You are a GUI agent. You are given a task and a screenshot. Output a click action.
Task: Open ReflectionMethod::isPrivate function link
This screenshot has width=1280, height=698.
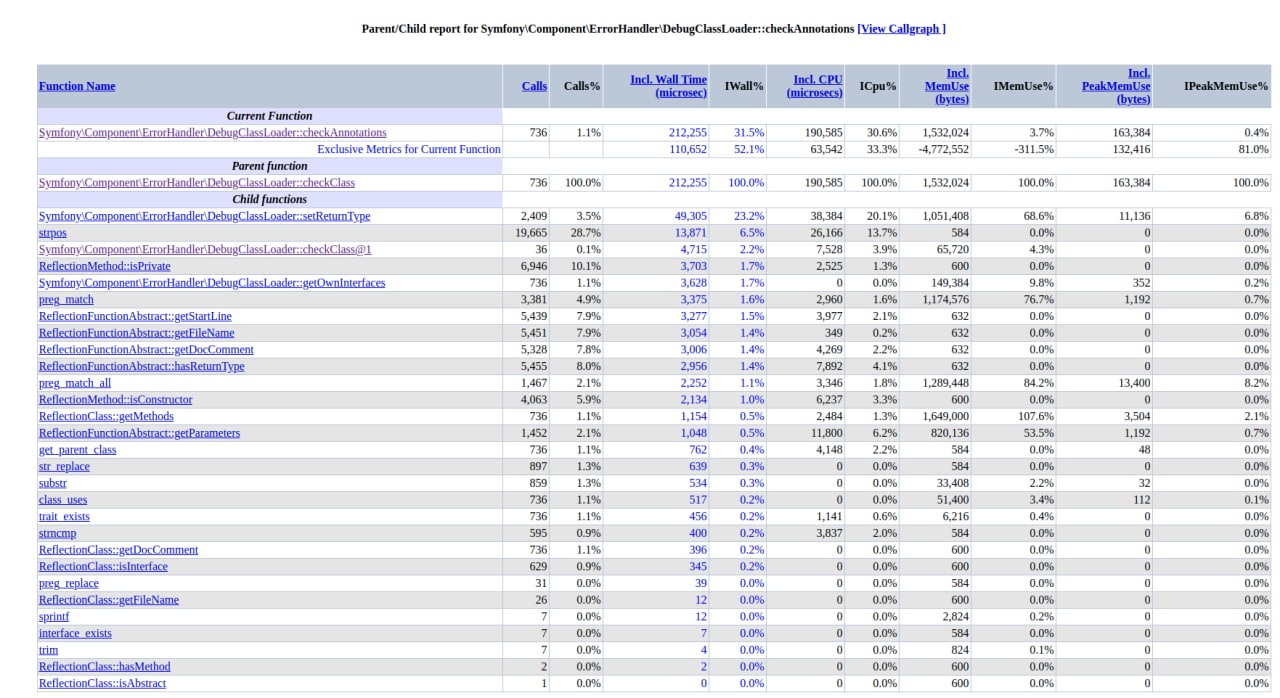click(x=104, y=266)
